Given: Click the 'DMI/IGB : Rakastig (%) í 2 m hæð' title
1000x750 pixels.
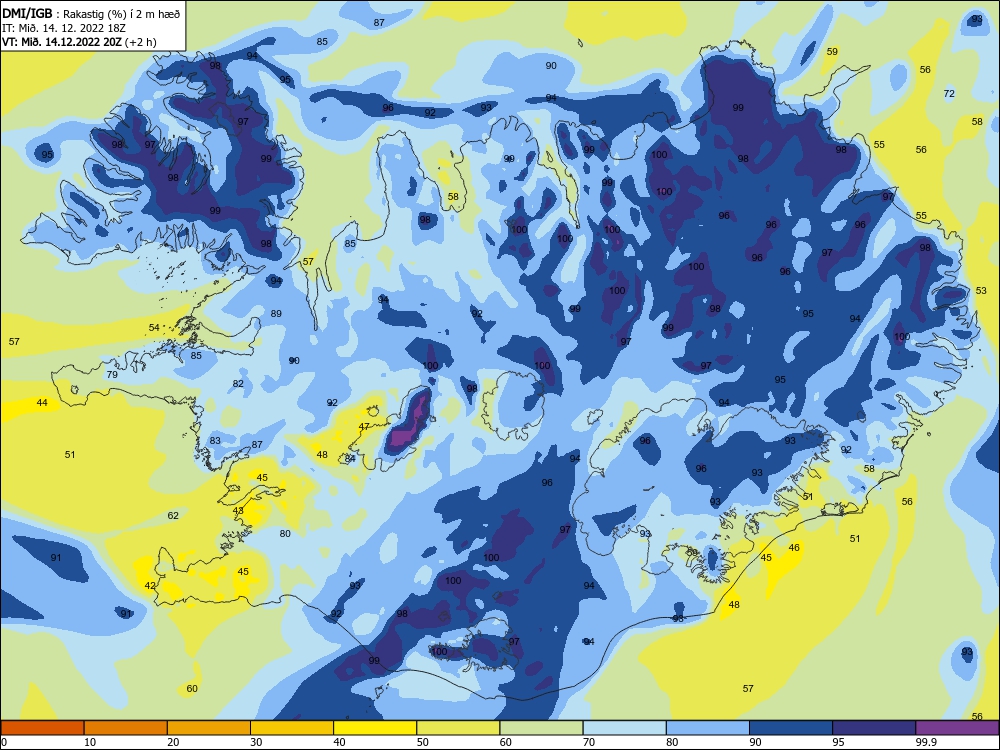Looking at the screenshot, I should [92, 13].
